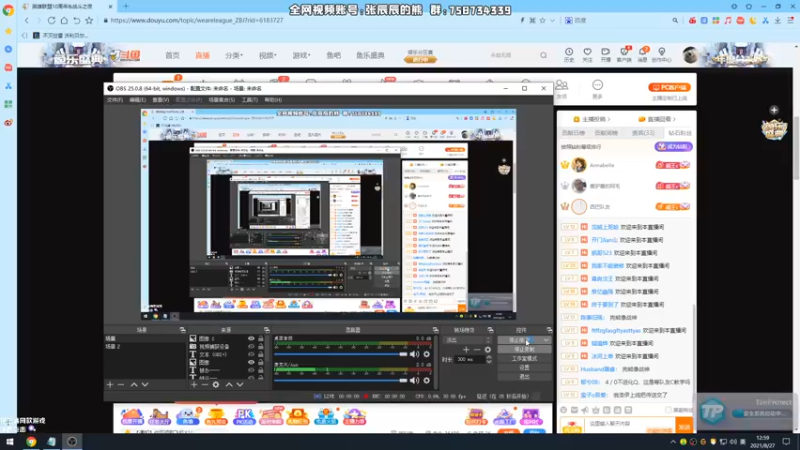
Task: Open the more (ellipsis) icon above chat
Action: pyautogui.click(x=597, y=85)
